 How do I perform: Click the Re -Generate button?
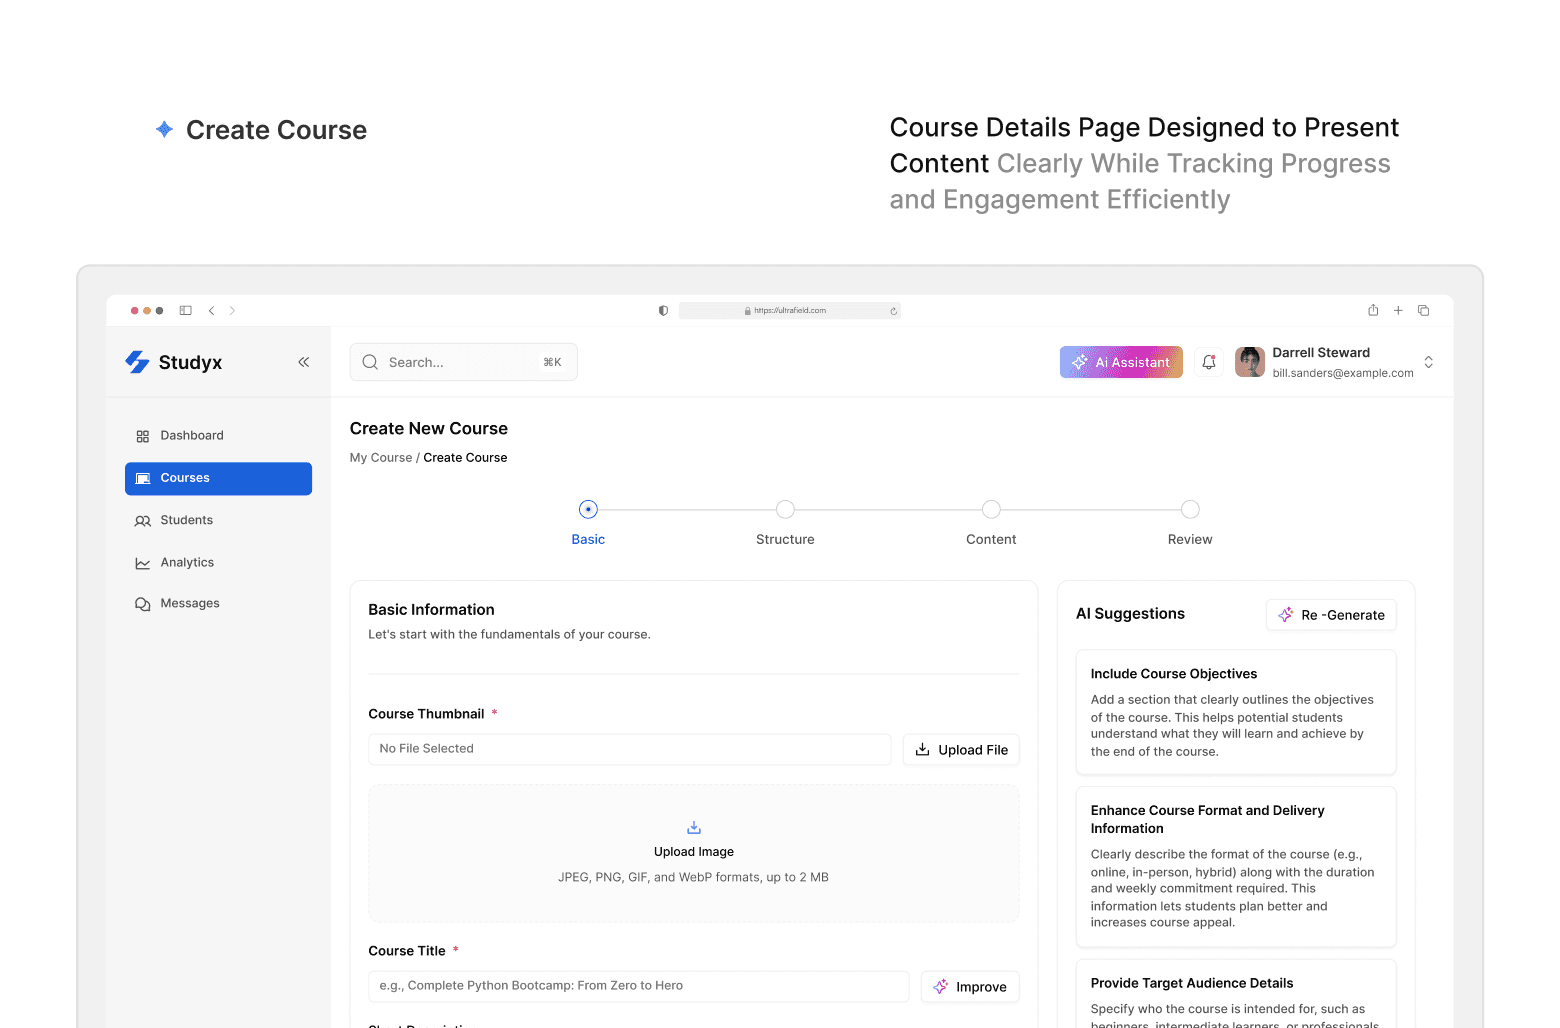(x=1331, y=615)
